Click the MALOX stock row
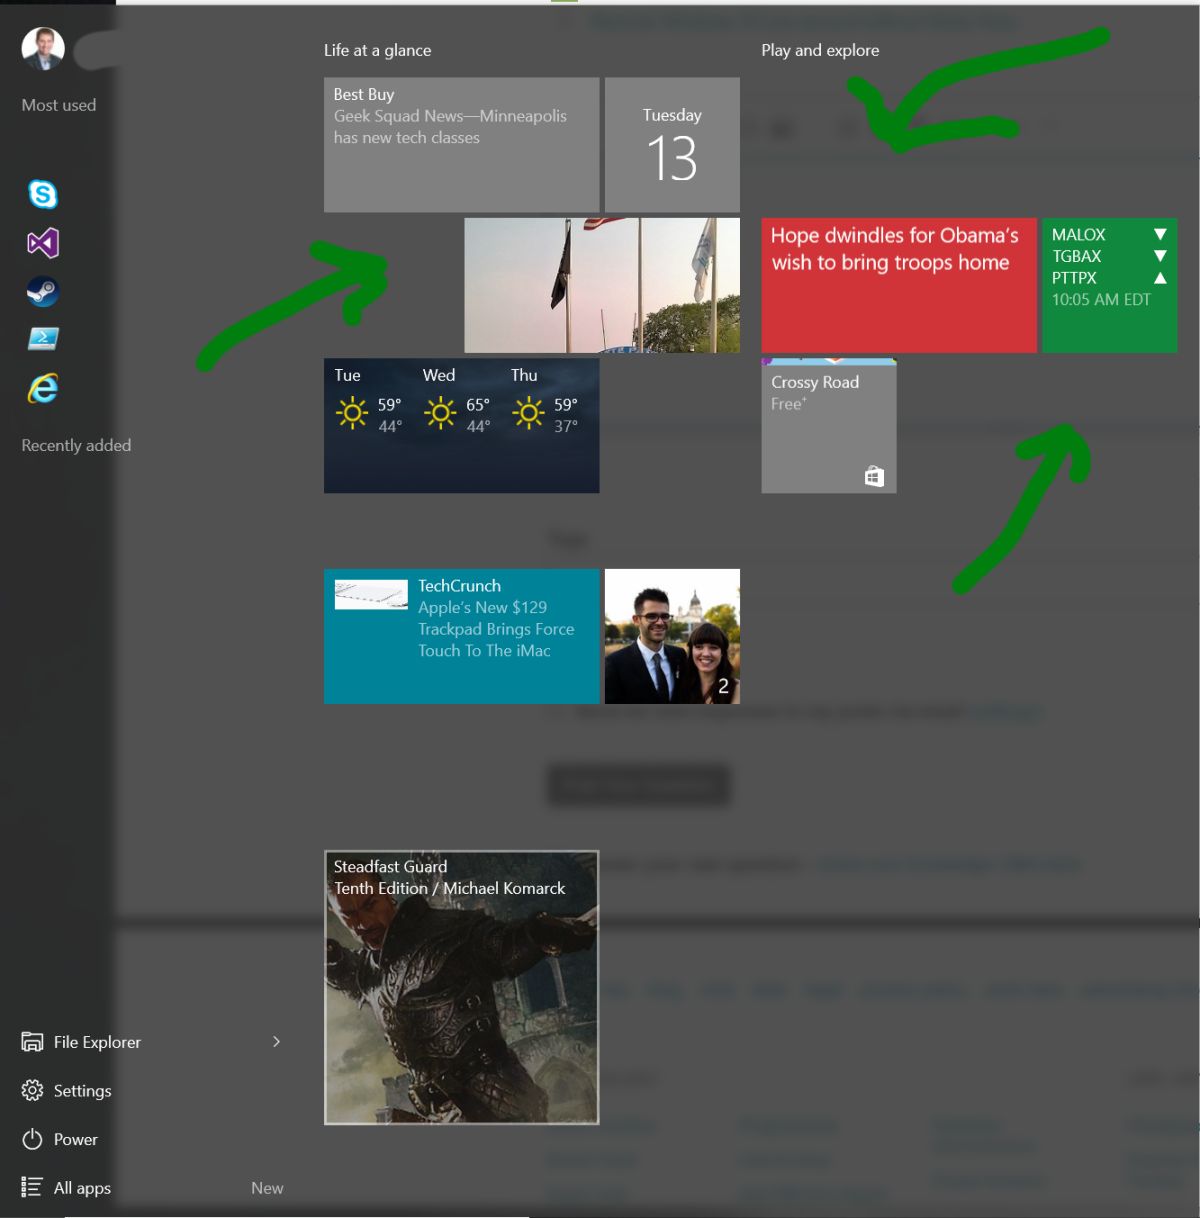This screenshot has width=1200, height=1218. [1109, 234]
